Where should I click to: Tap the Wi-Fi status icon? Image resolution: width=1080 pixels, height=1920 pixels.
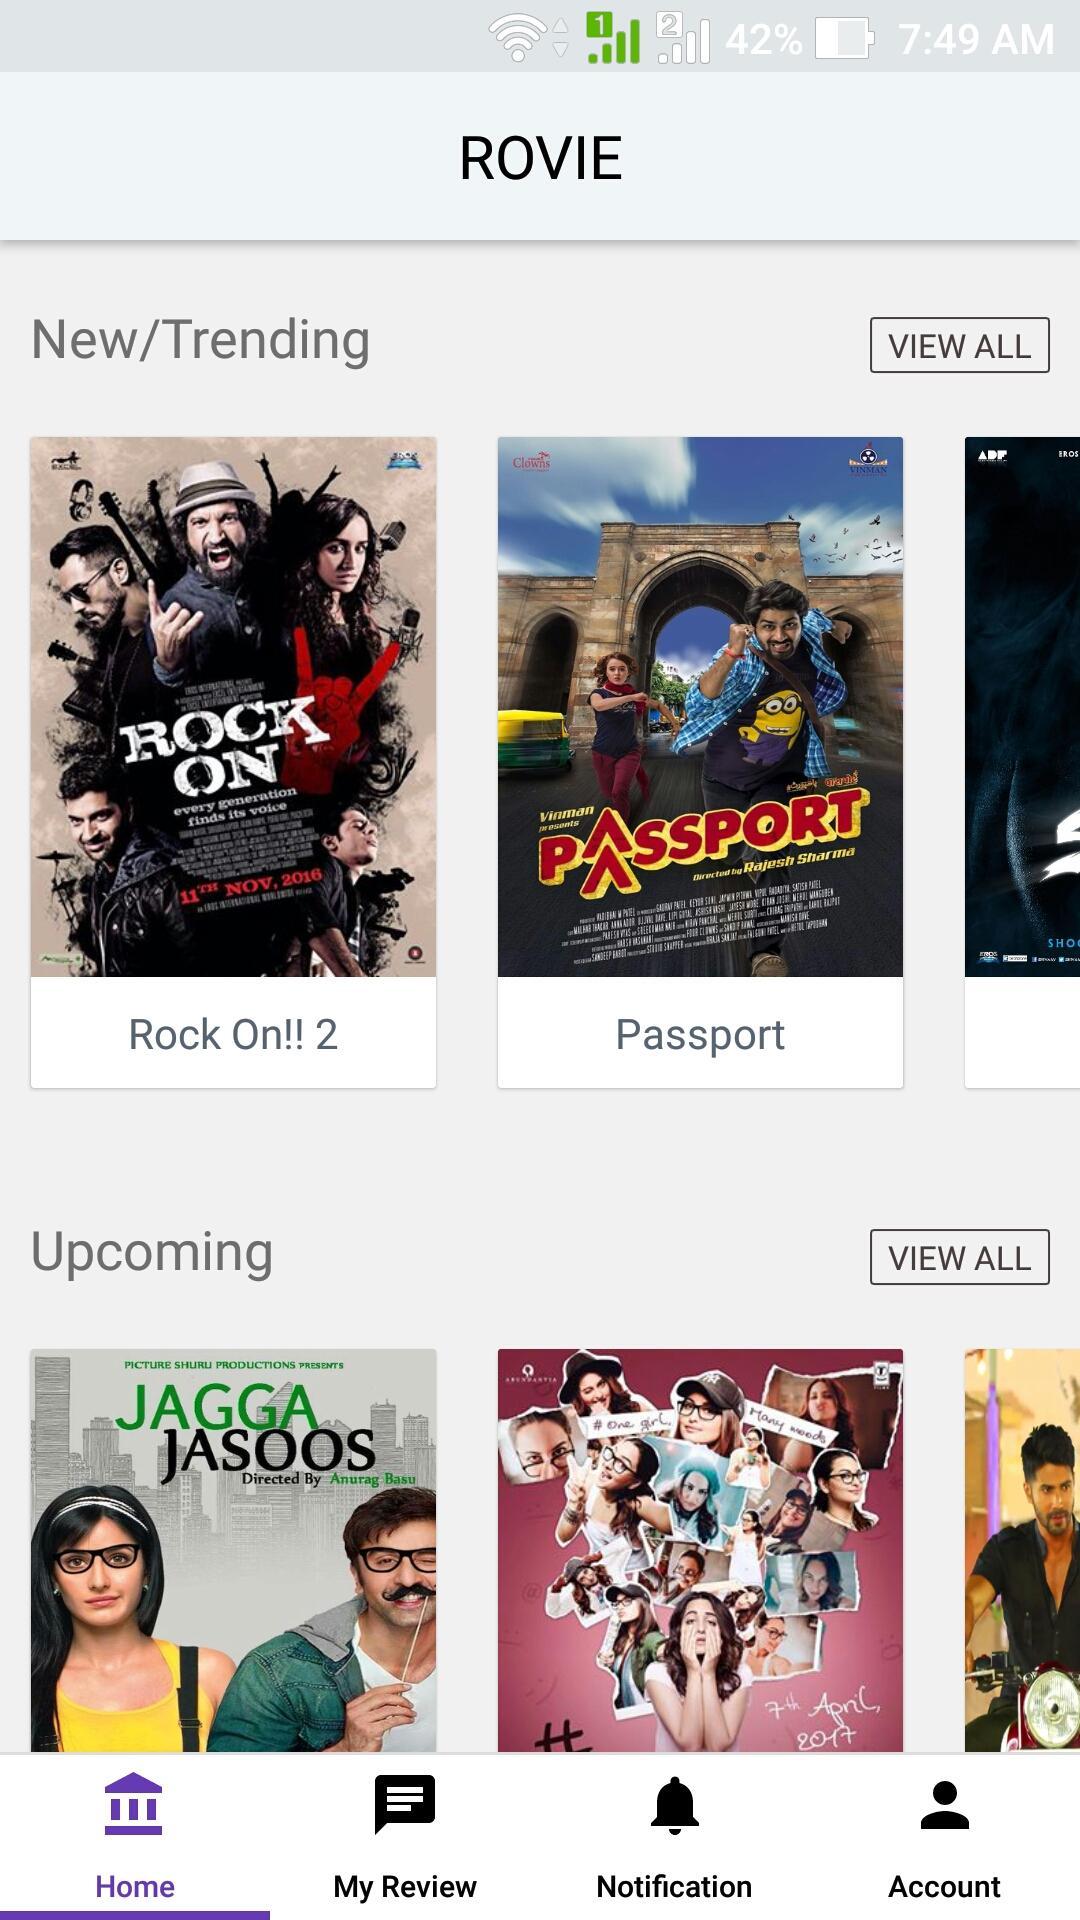(x=518, y=39)
